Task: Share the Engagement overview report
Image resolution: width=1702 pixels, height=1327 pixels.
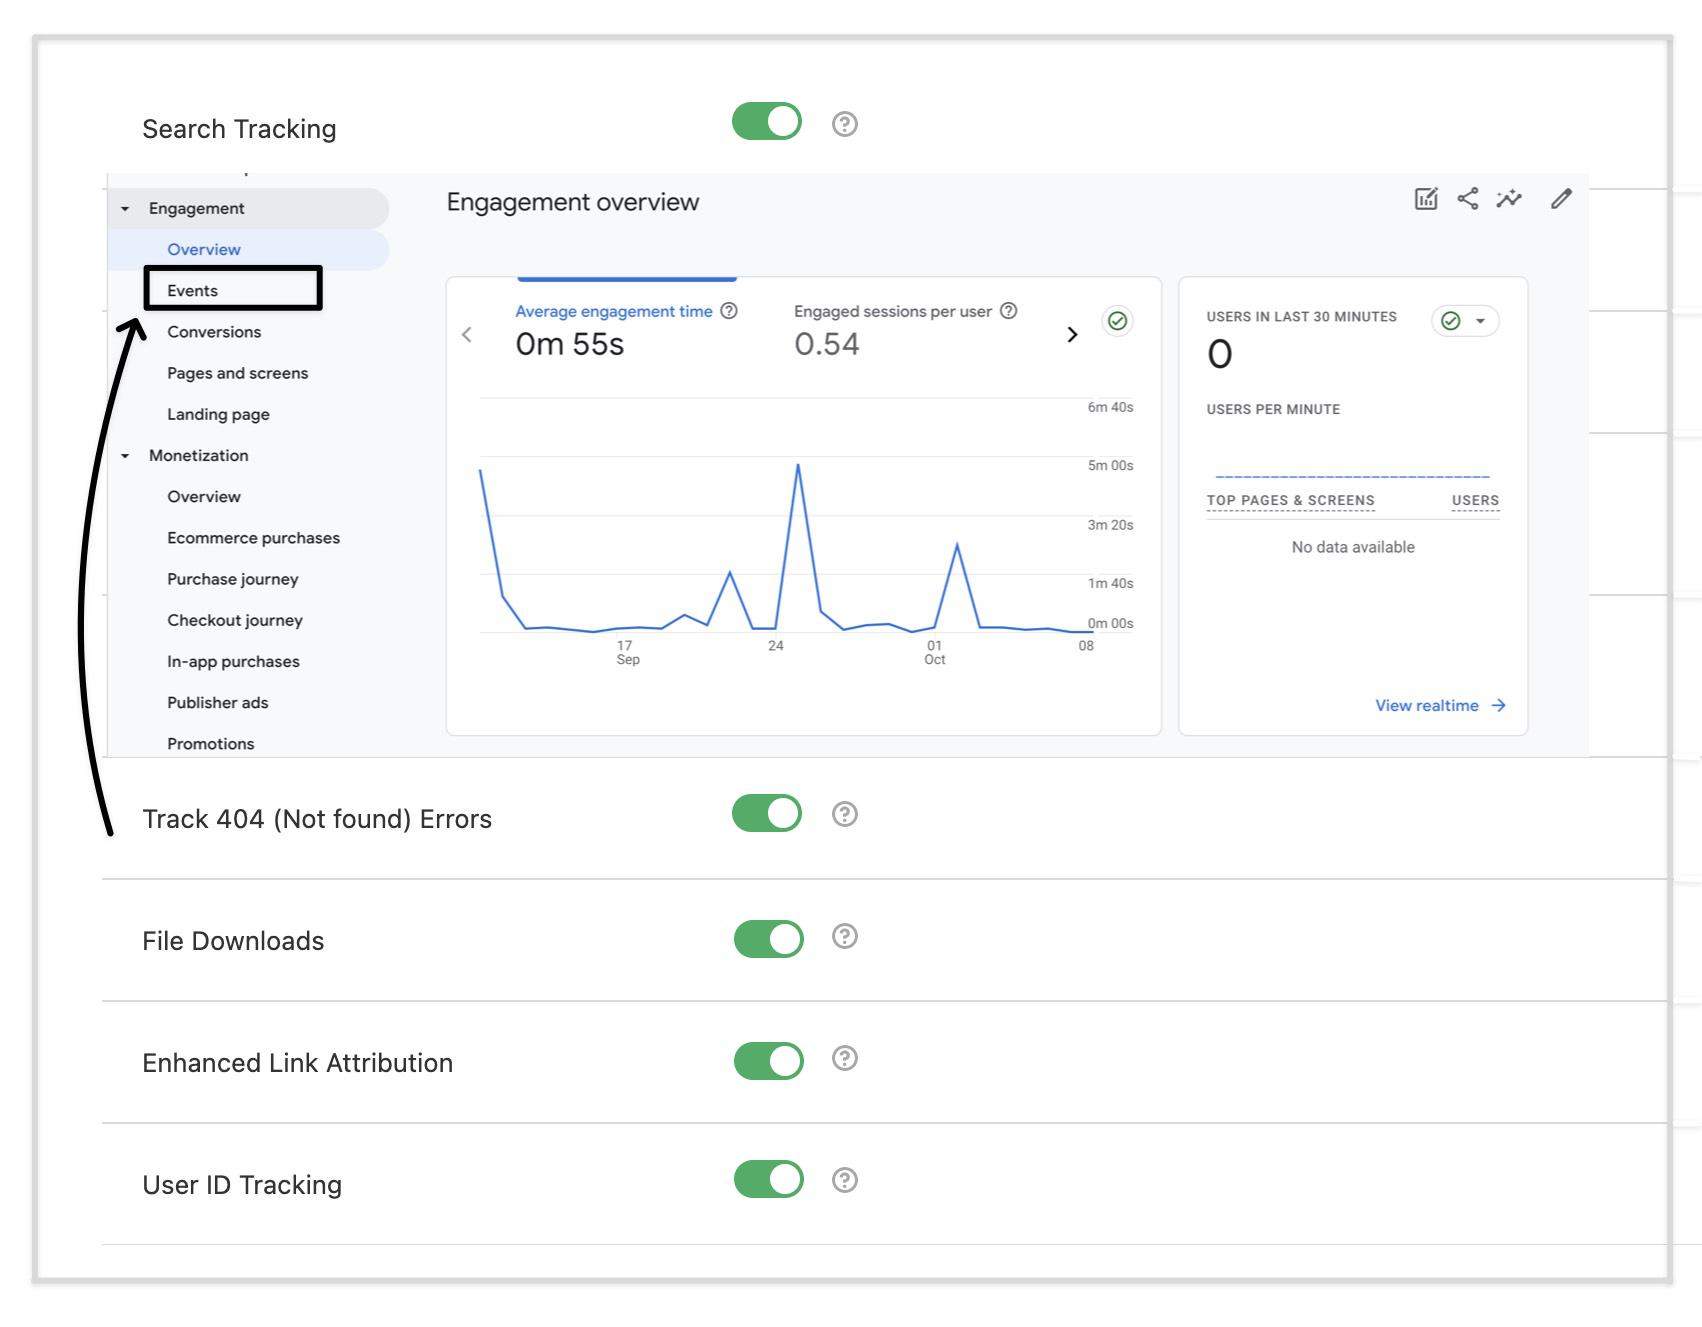Action: (x=1467, y=199)
